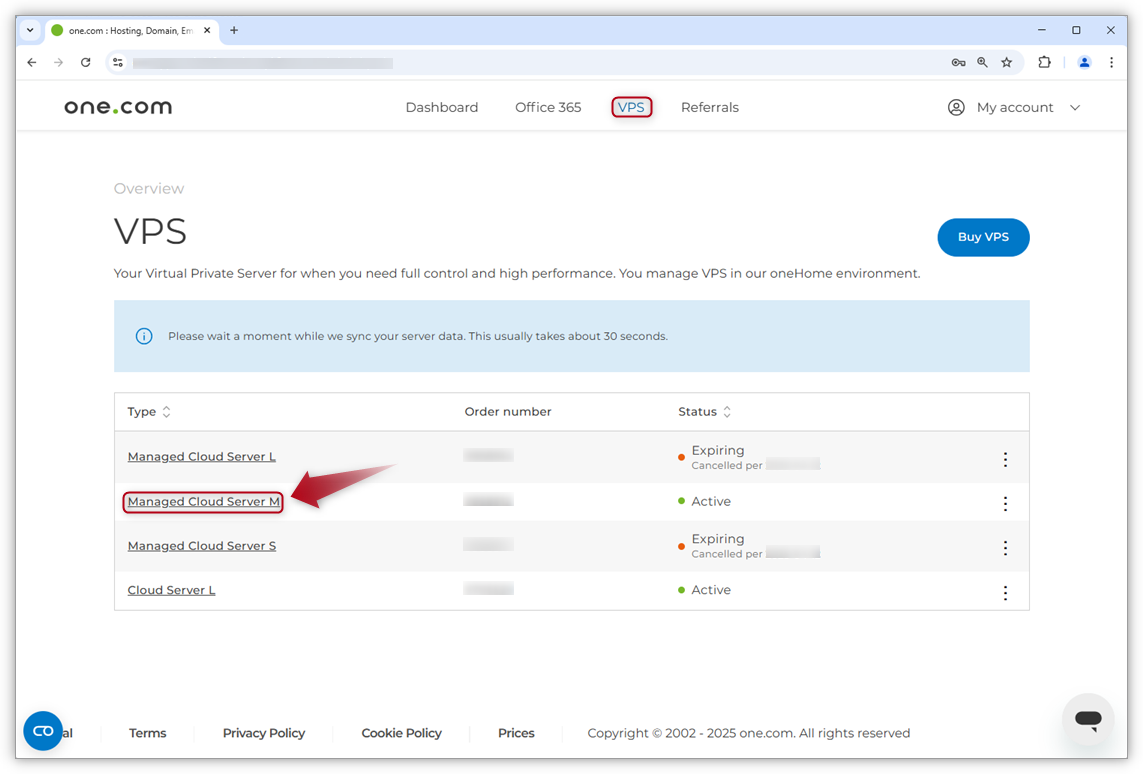Click the Buy VPS button
1143x774 pixels.
983,237
